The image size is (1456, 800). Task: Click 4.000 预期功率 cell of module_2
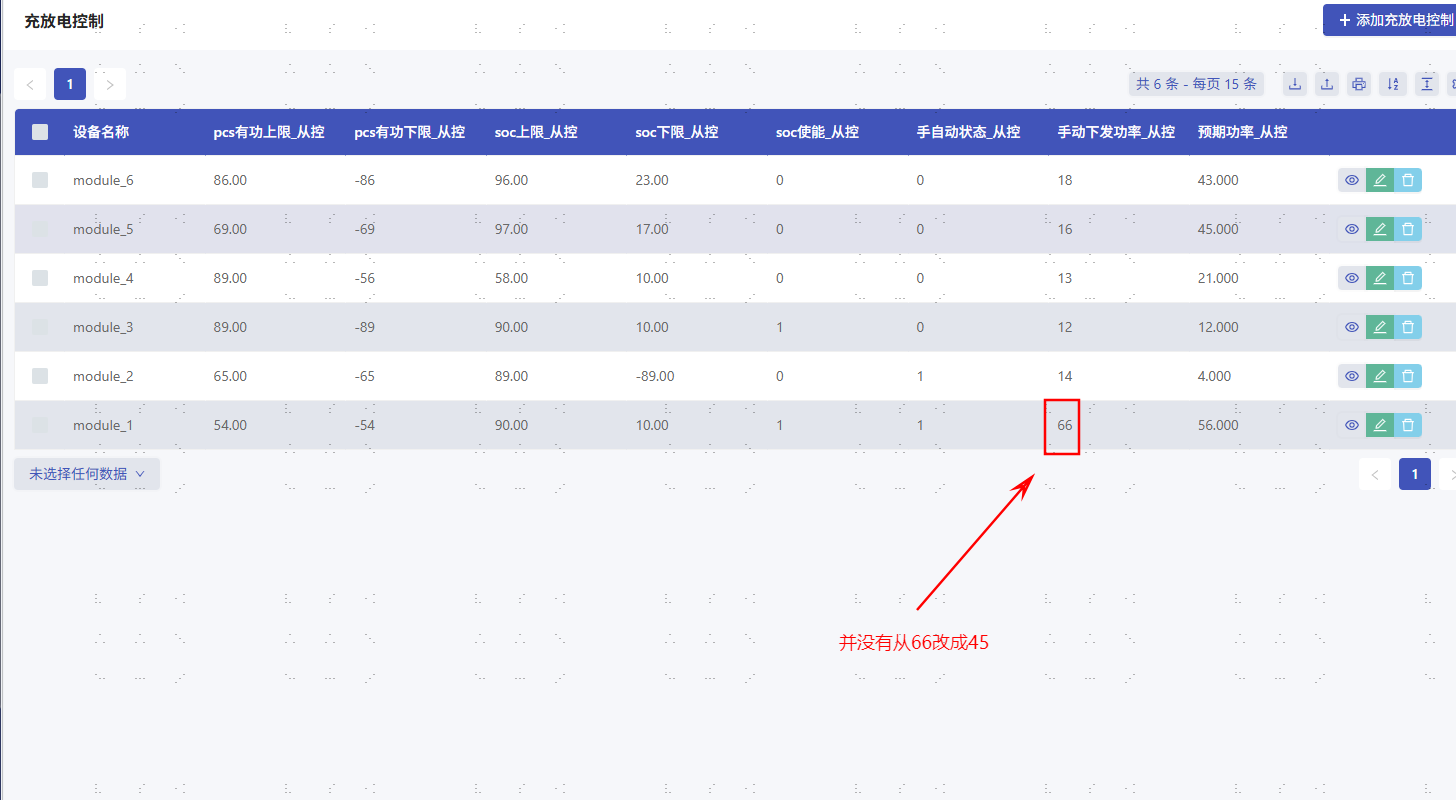click(1215, 376)
